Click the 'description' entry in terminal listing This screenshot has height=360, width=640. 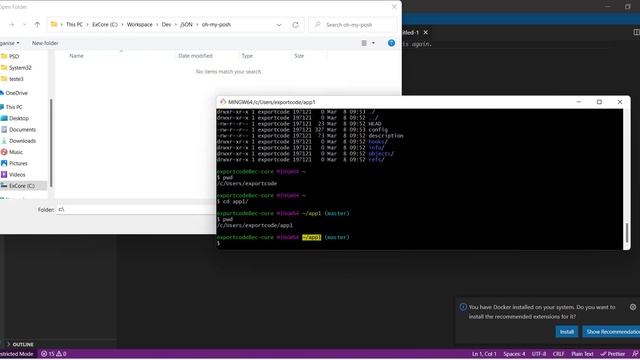(386, 136)
